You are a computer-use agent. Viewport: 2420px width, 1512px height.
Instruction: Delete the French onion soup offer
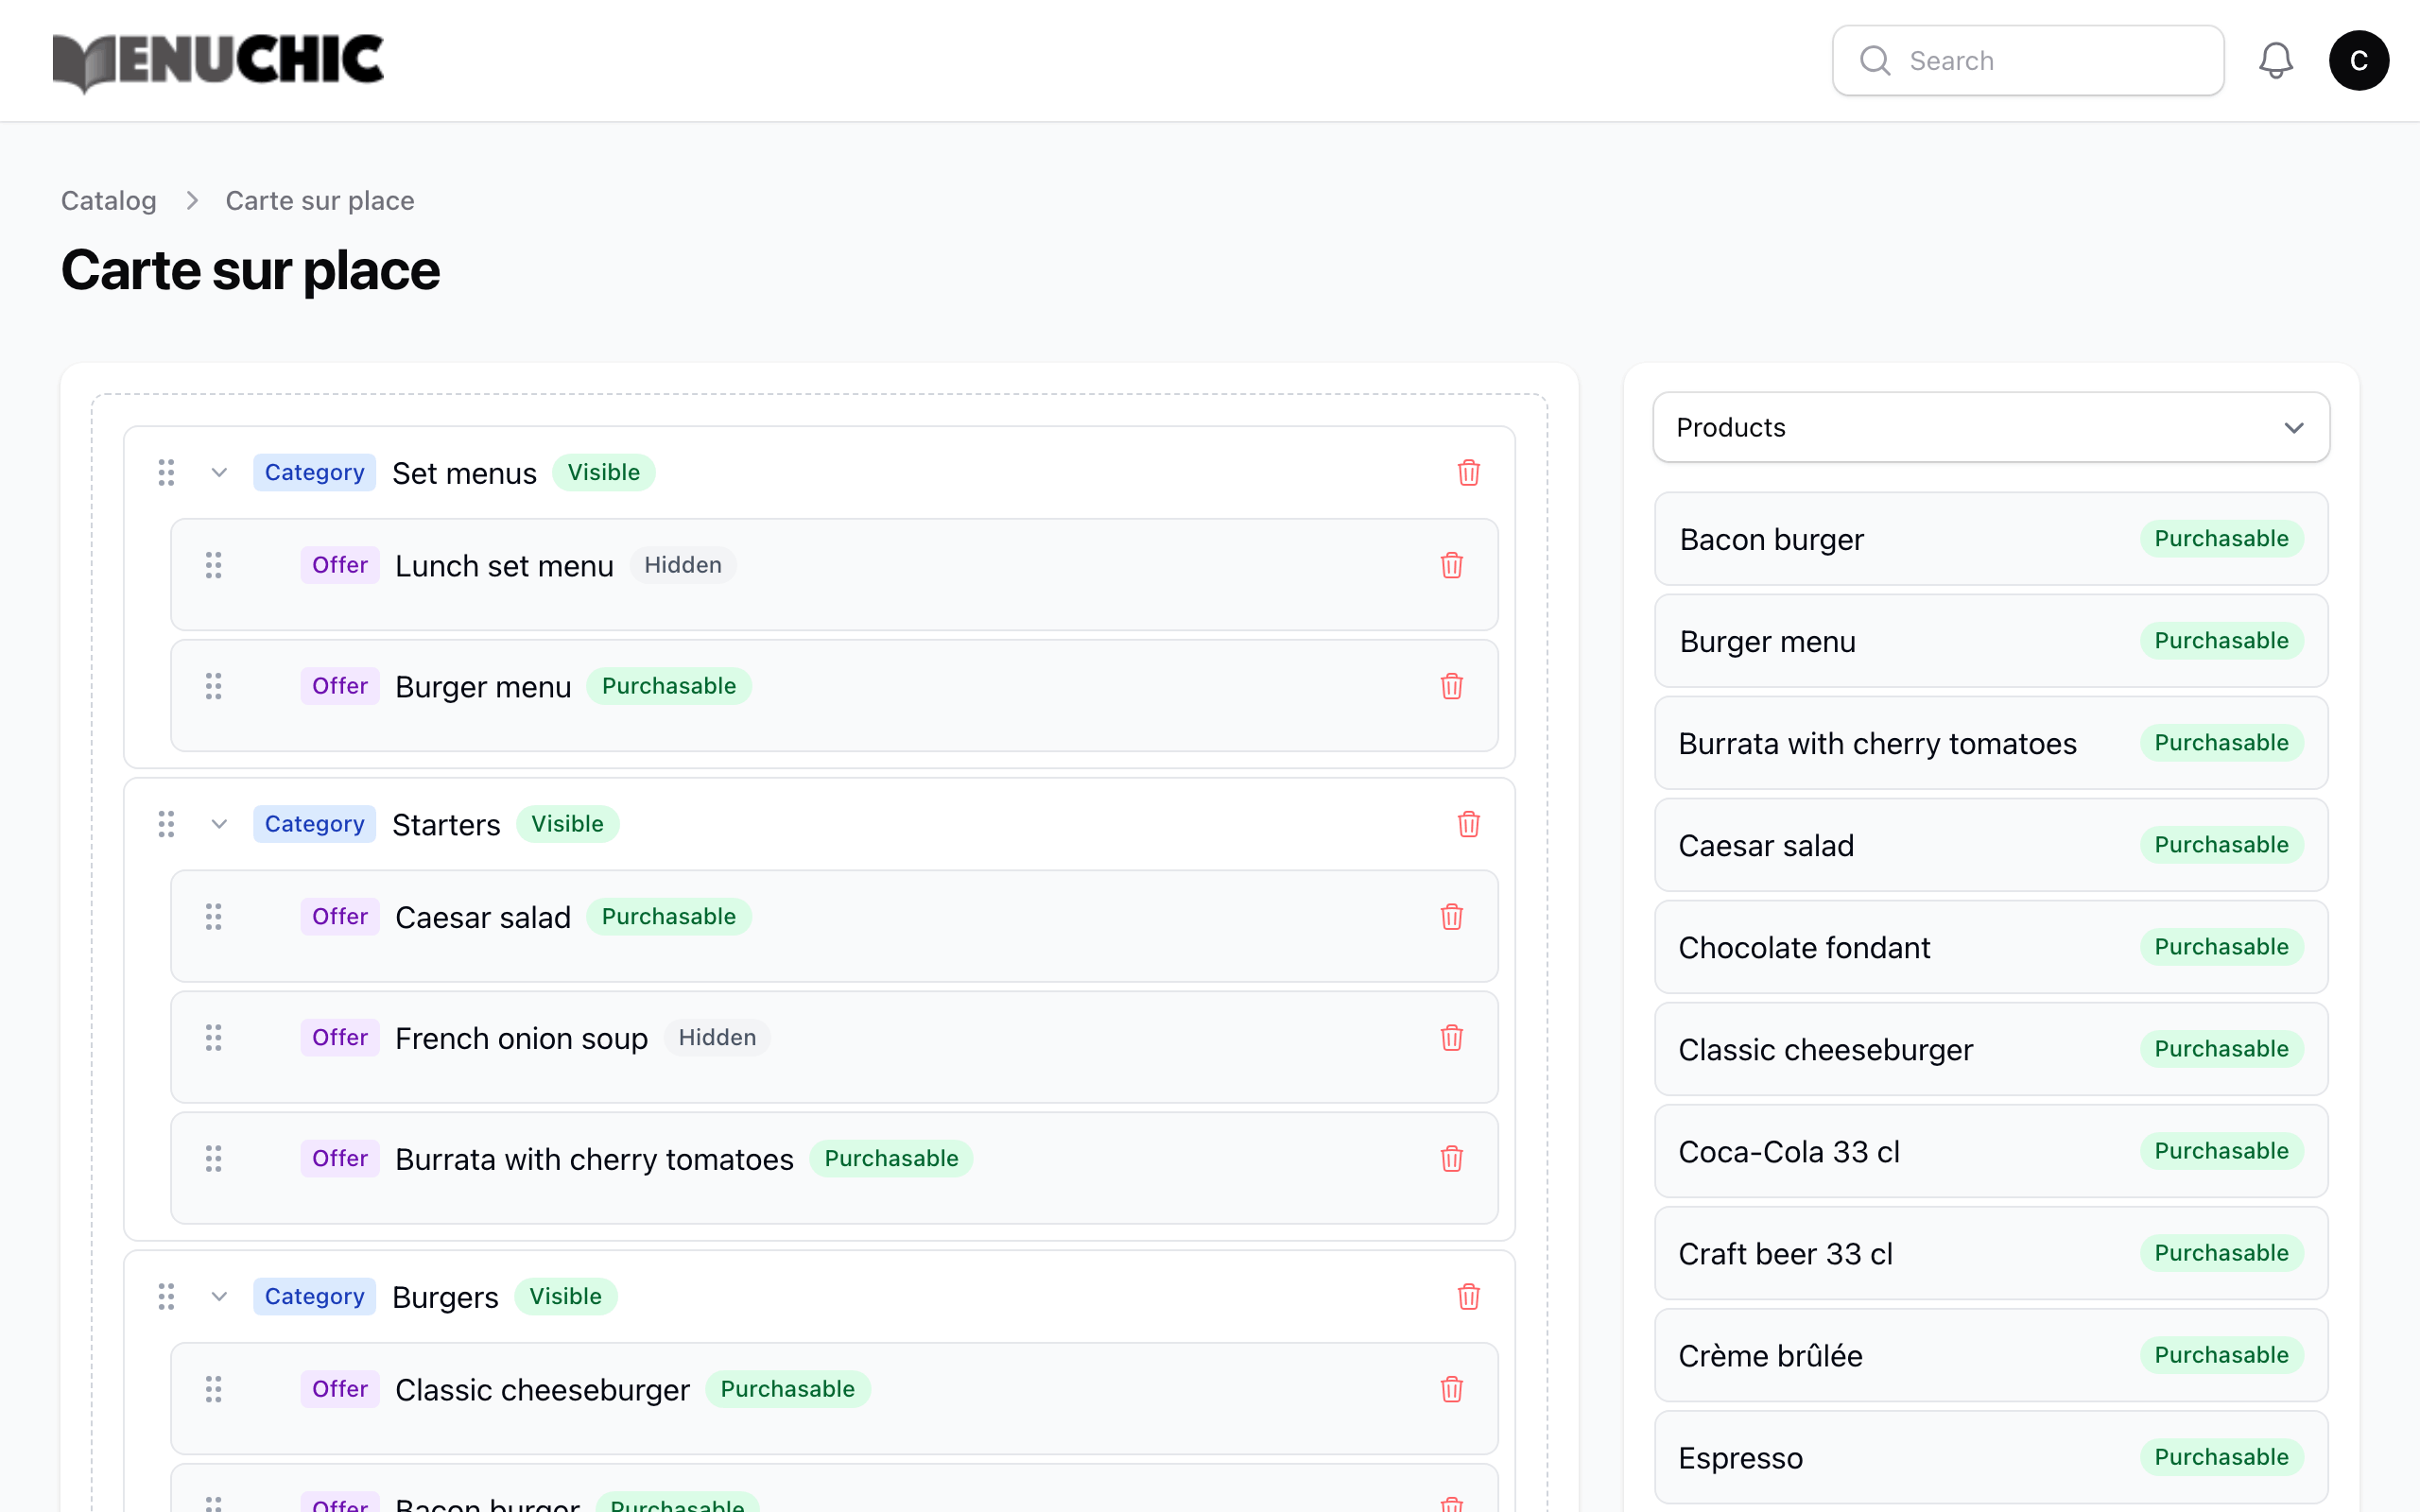pos(1451,1038)
